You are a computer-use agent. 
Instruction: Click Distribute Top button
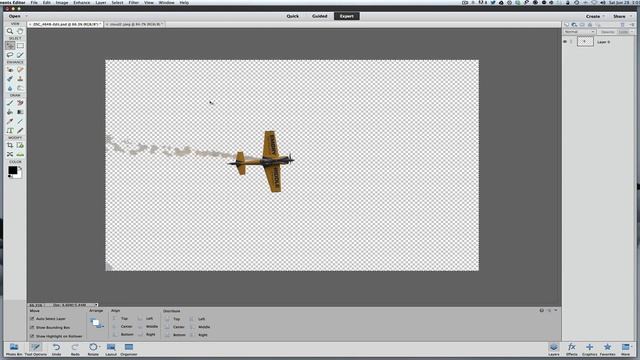click(x=173, y=319)
